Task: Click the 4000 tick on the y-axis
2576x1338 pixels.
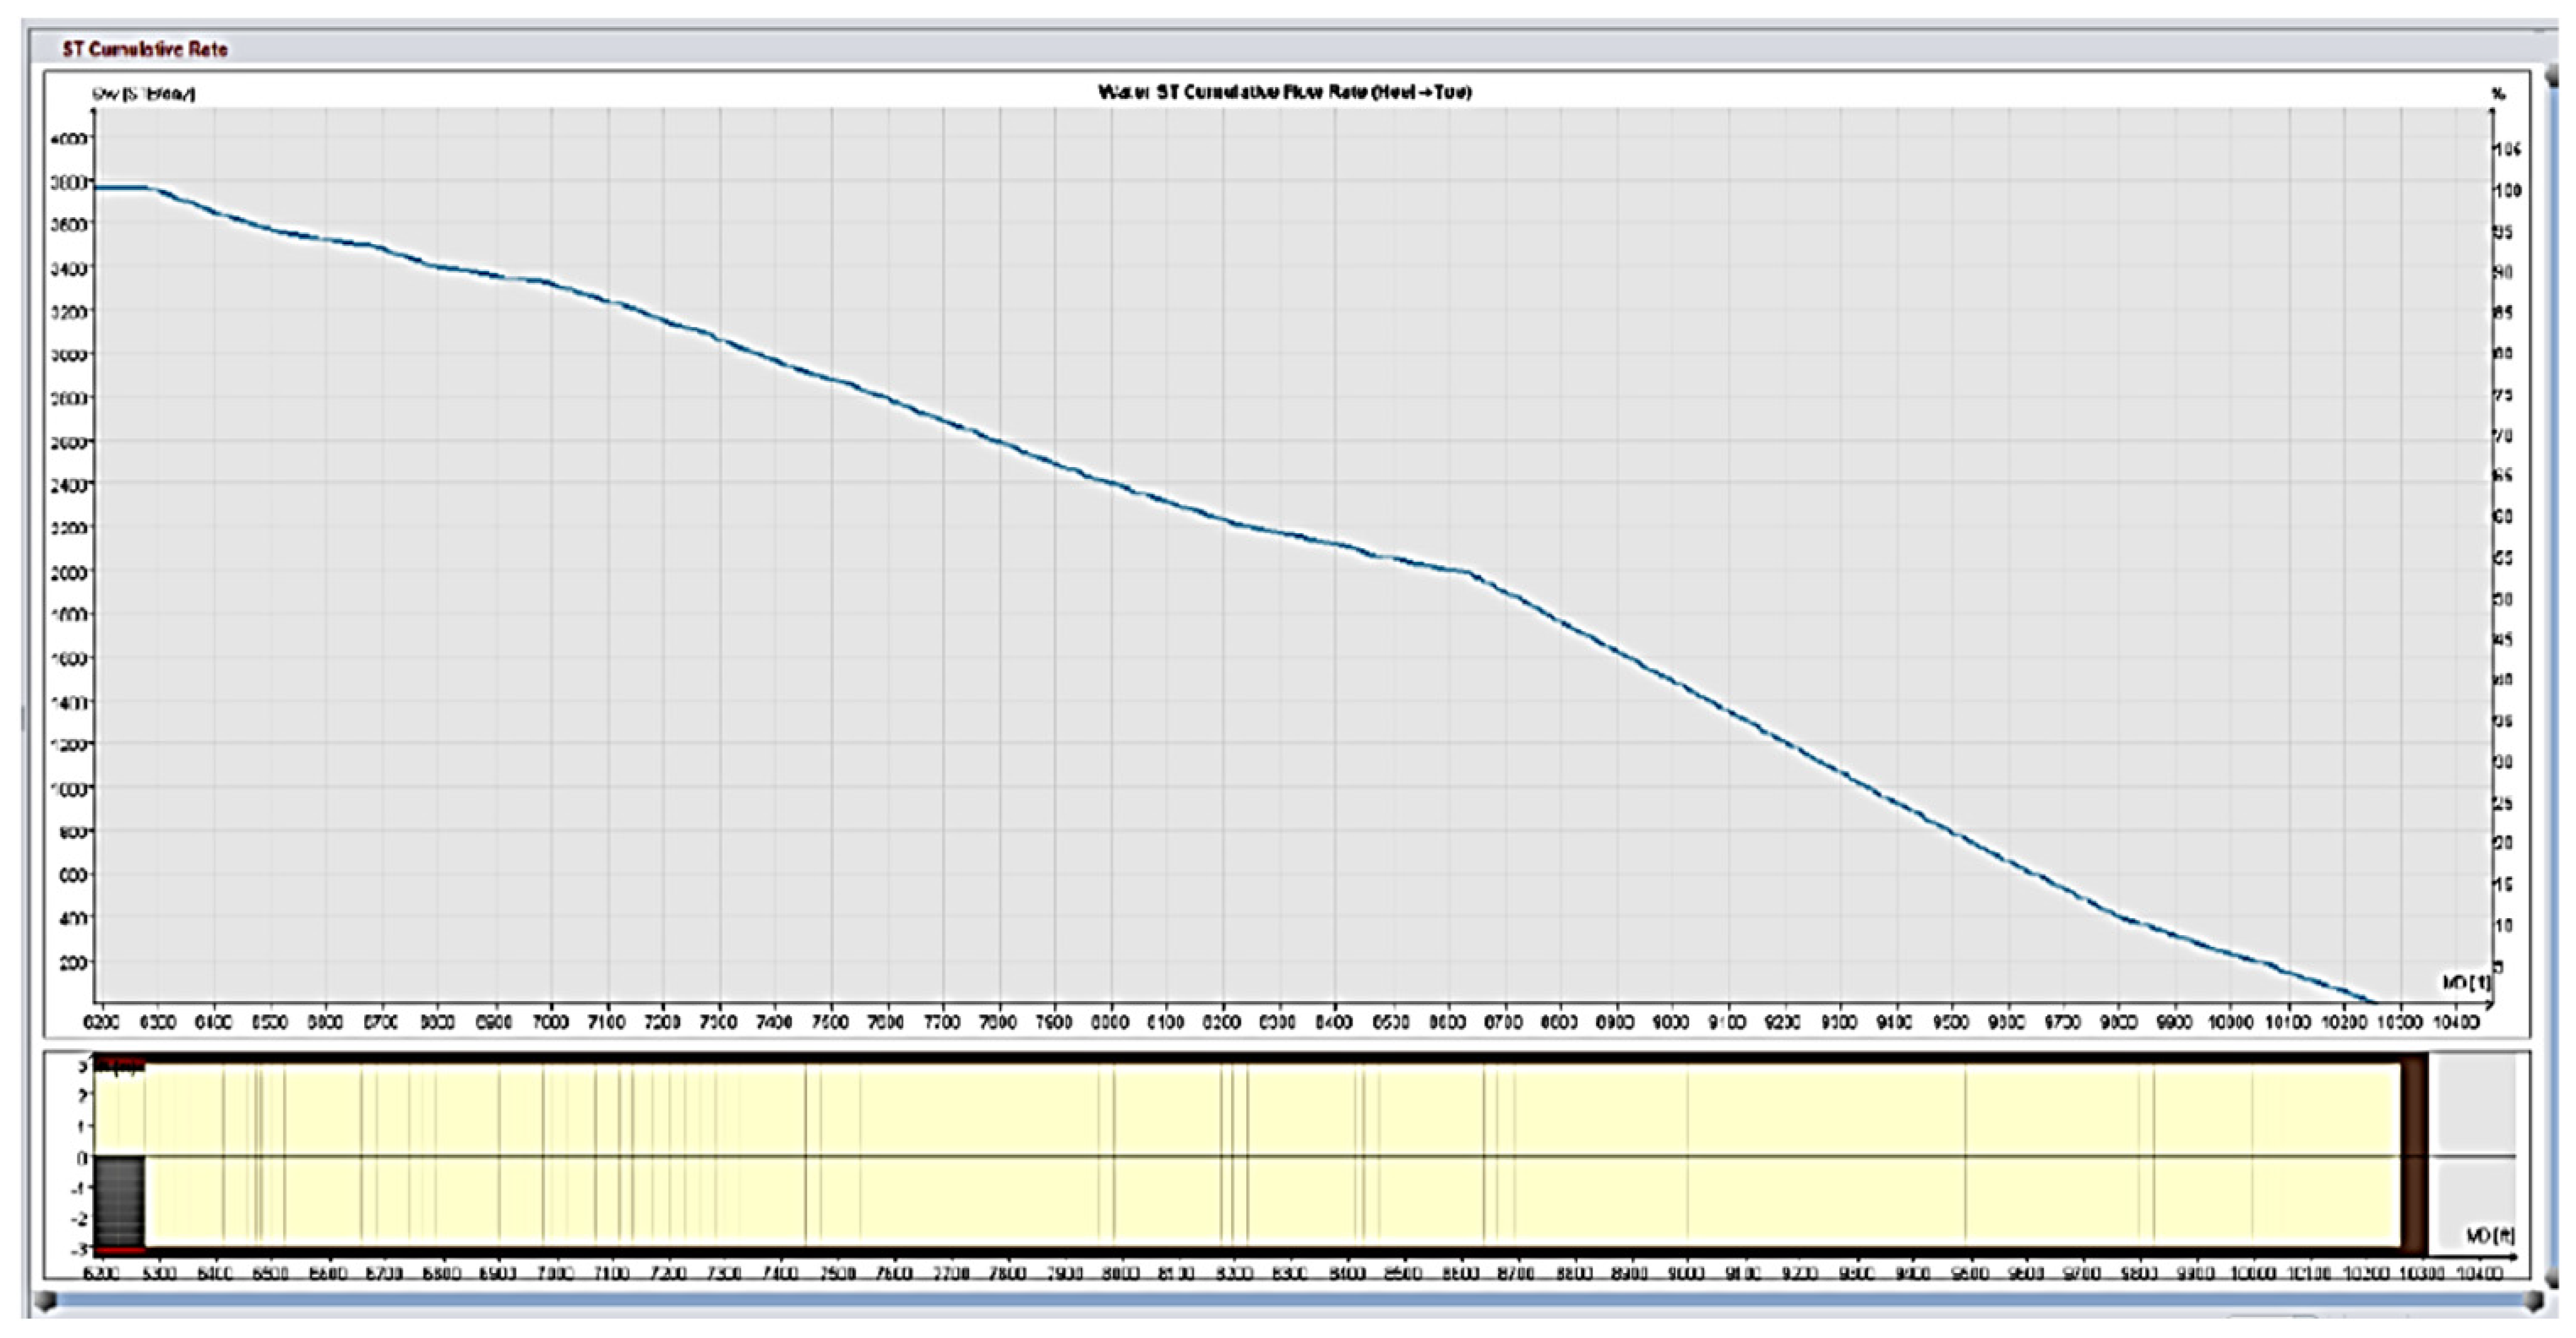Action: 72,138
